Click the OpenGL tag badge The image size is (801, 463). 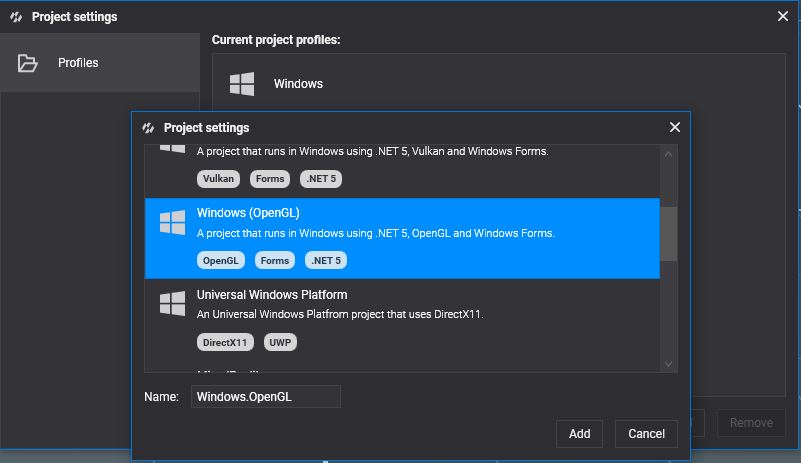point(221,260)
